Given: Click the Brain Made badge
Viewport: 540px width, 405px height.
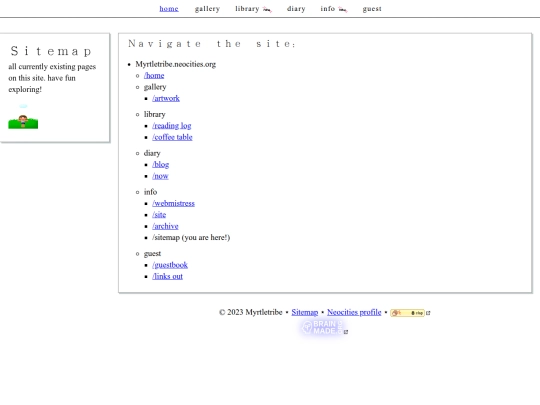Looking at the screenshot, I should click(x=322, y=328).
